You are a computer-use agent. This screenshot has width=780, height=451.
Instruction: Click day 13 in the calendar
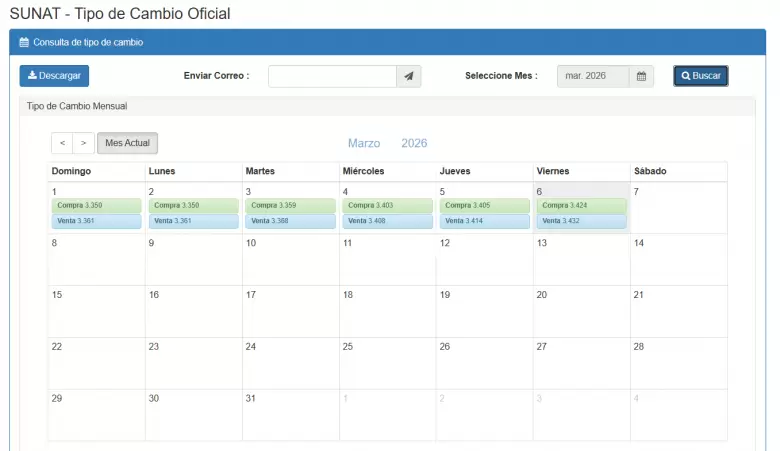click(542, 243)
